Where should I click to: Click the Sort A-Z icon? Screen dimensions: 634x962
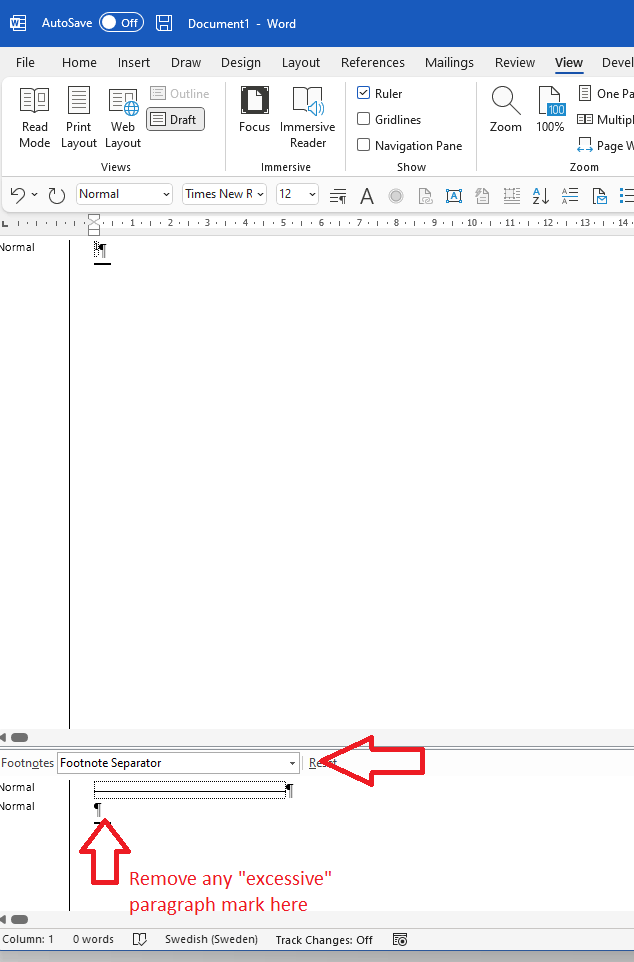click(x=540, y=196)
